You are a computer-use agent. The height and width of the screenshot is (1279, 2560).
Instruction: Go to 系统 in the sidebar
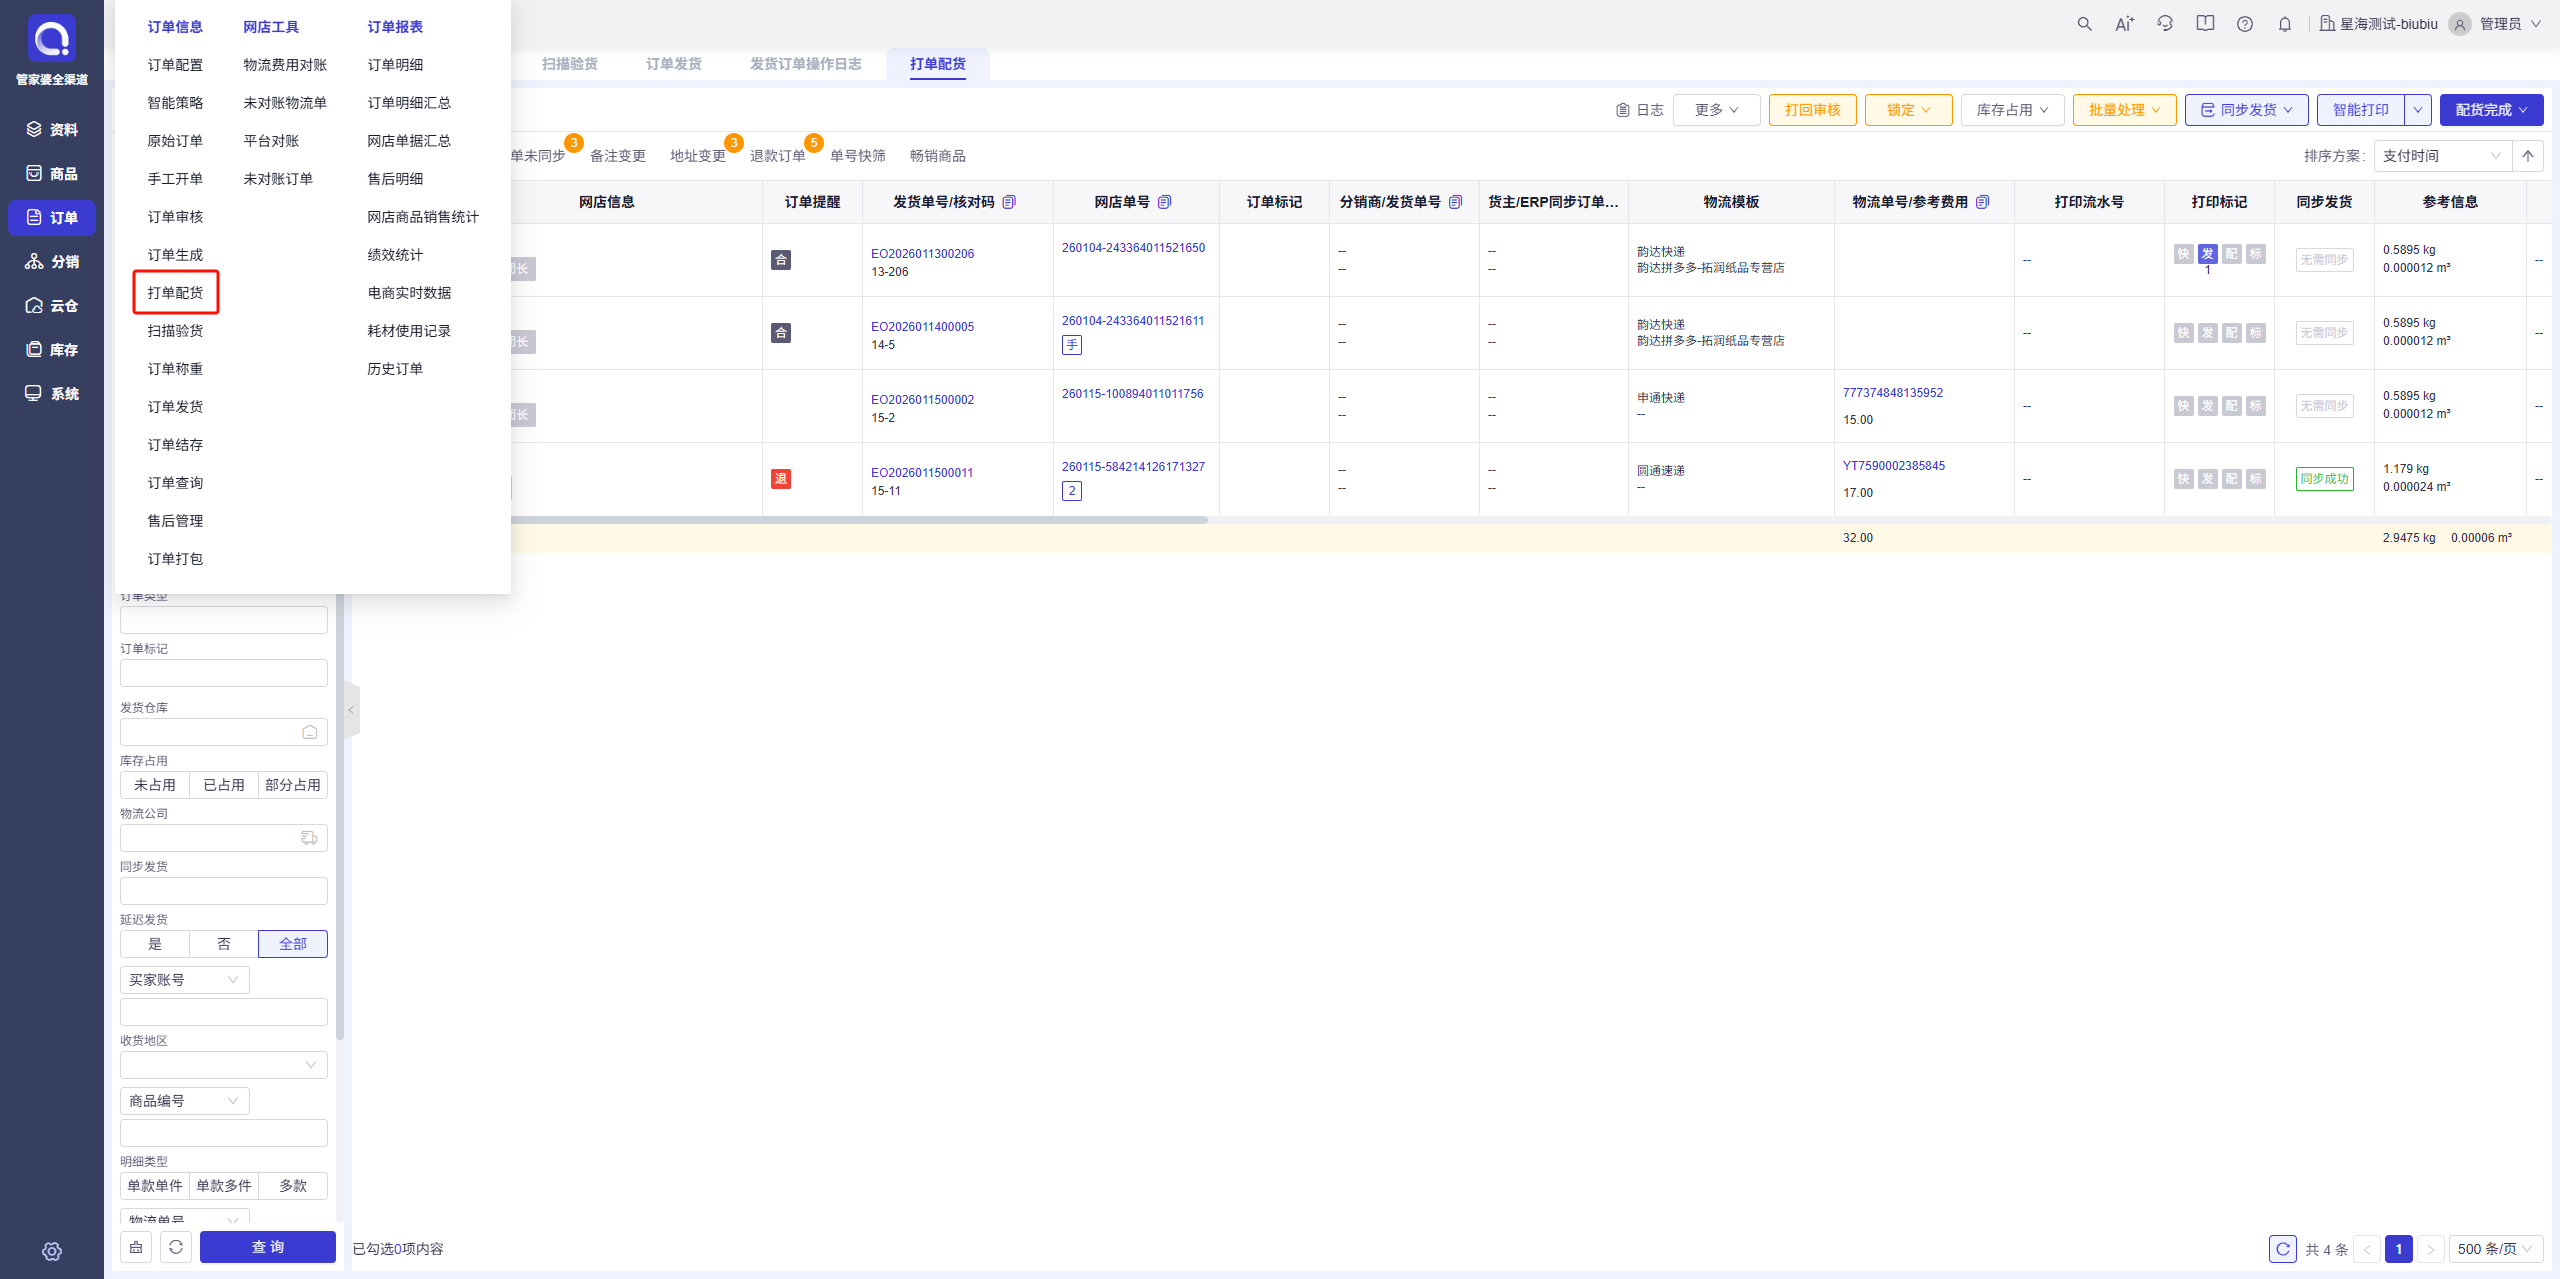point(52,394)
